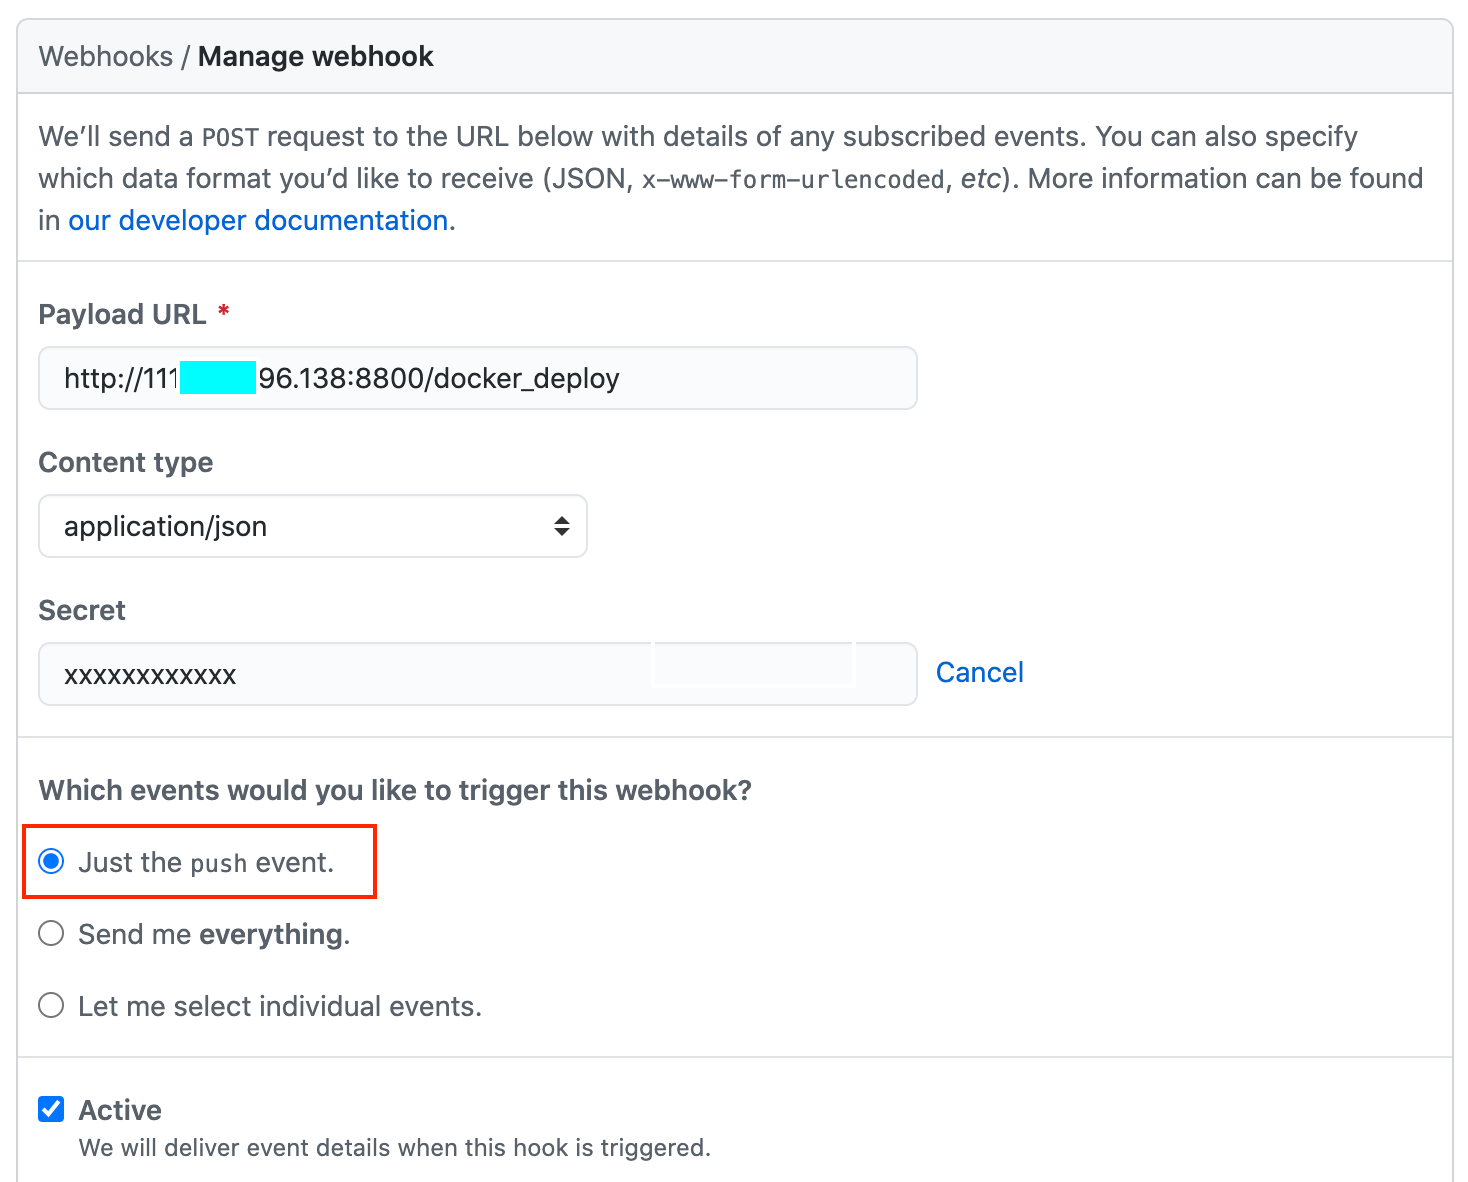Select Let me select individual events
This screenshot has width=1468, height=1182.
[x=51, y=1005]
